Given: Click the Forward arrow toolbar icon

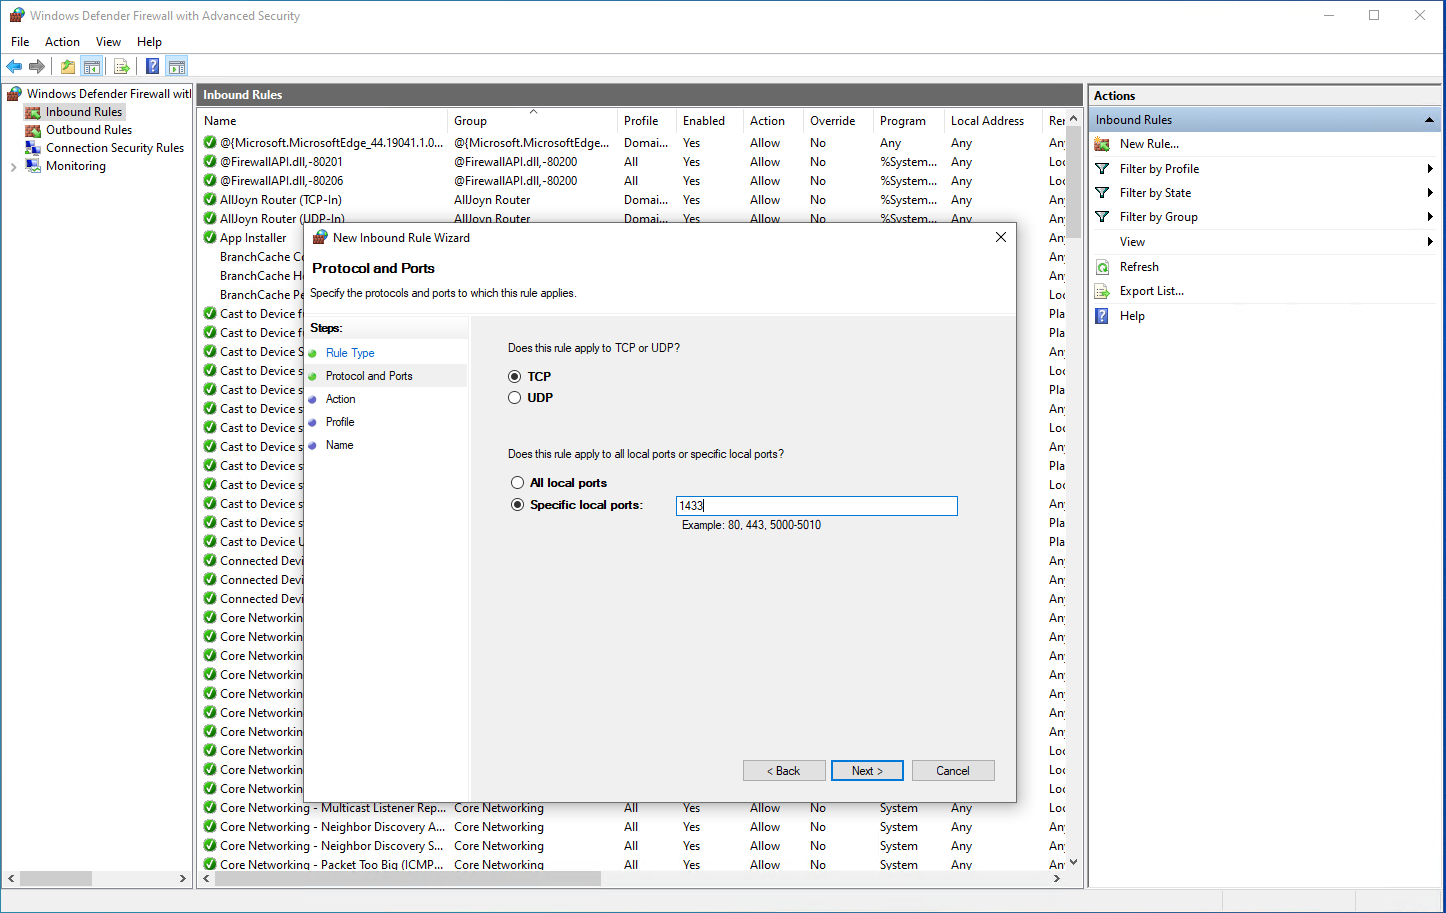Looking at the screenshot, I should pyautogui.click(x=37, y=67).
